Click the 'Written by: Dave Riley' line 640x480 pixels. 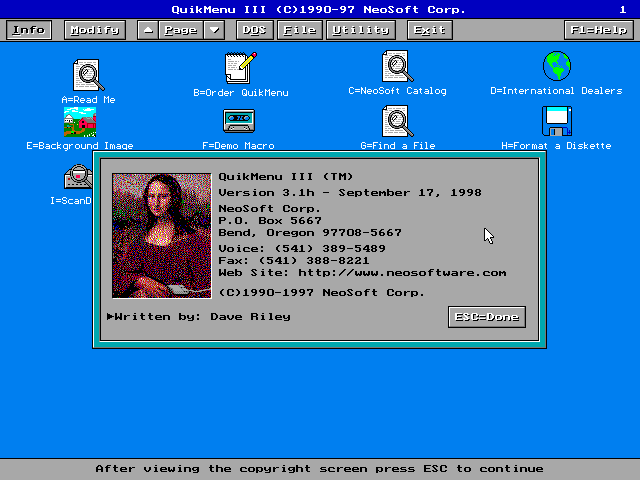tap(199, 317)
